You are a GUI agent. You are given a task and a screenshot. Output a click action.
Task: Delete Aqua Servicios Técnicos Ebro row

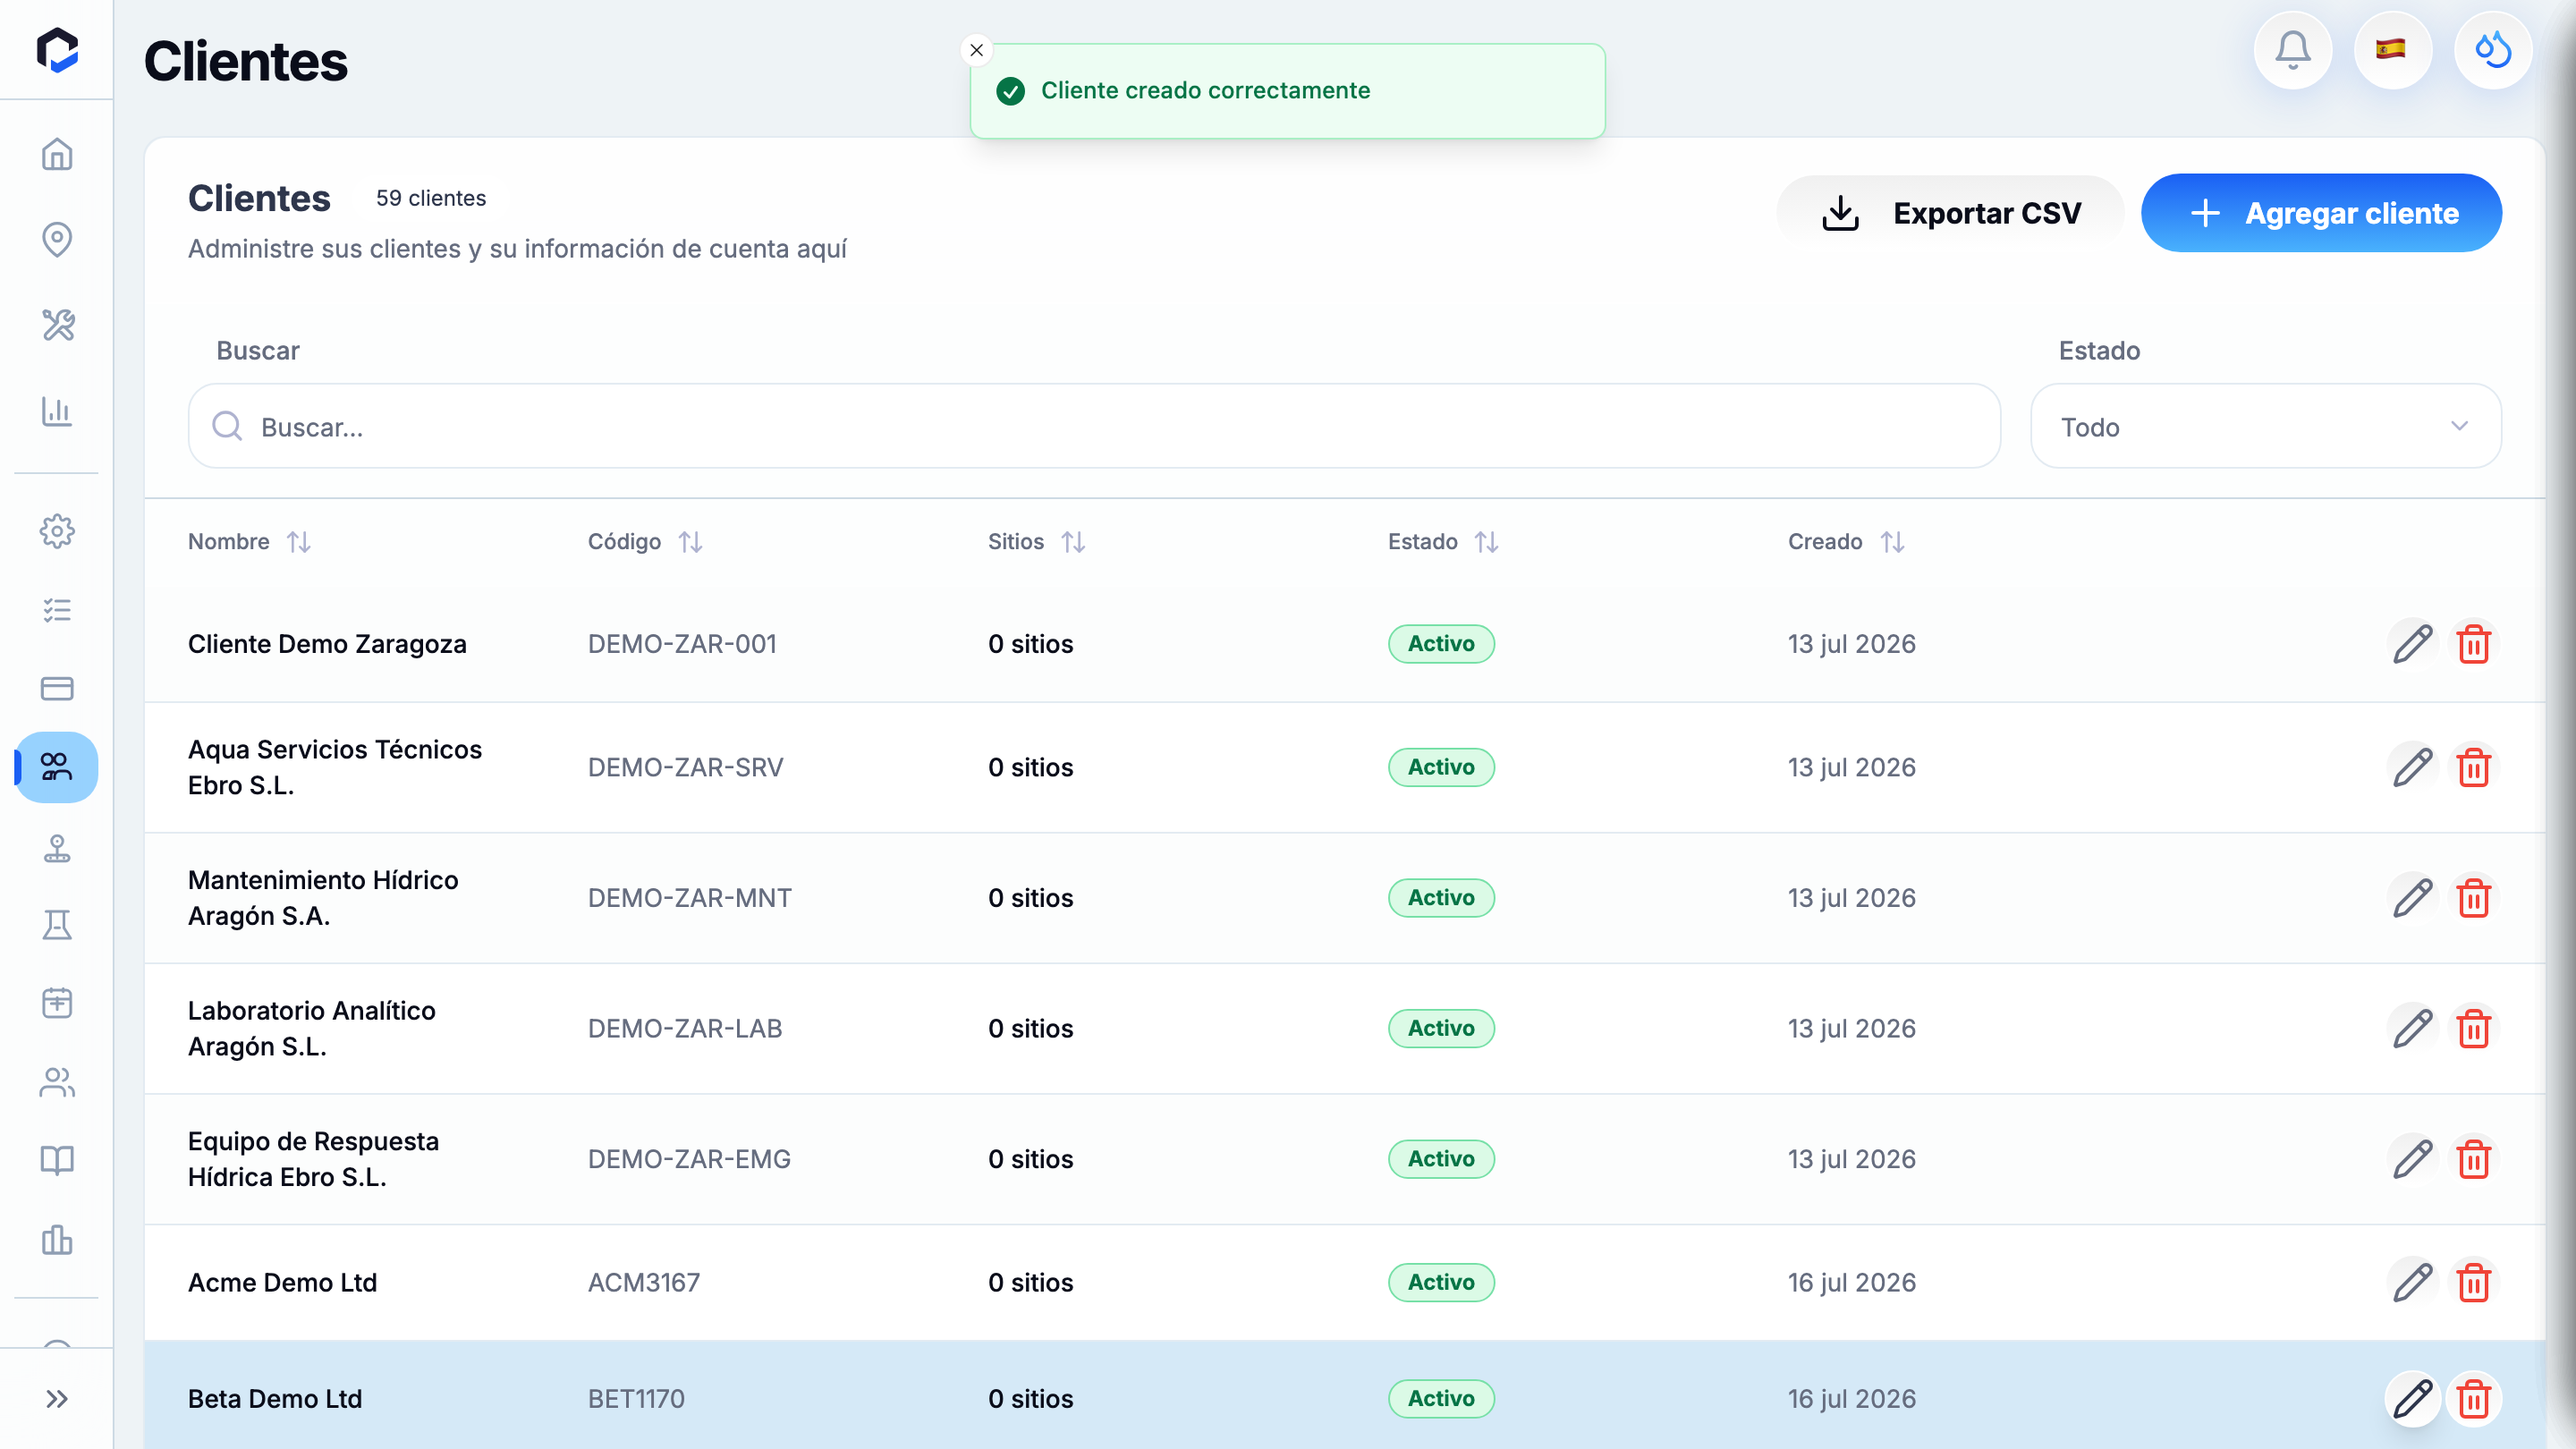(x=2473, y=767)
